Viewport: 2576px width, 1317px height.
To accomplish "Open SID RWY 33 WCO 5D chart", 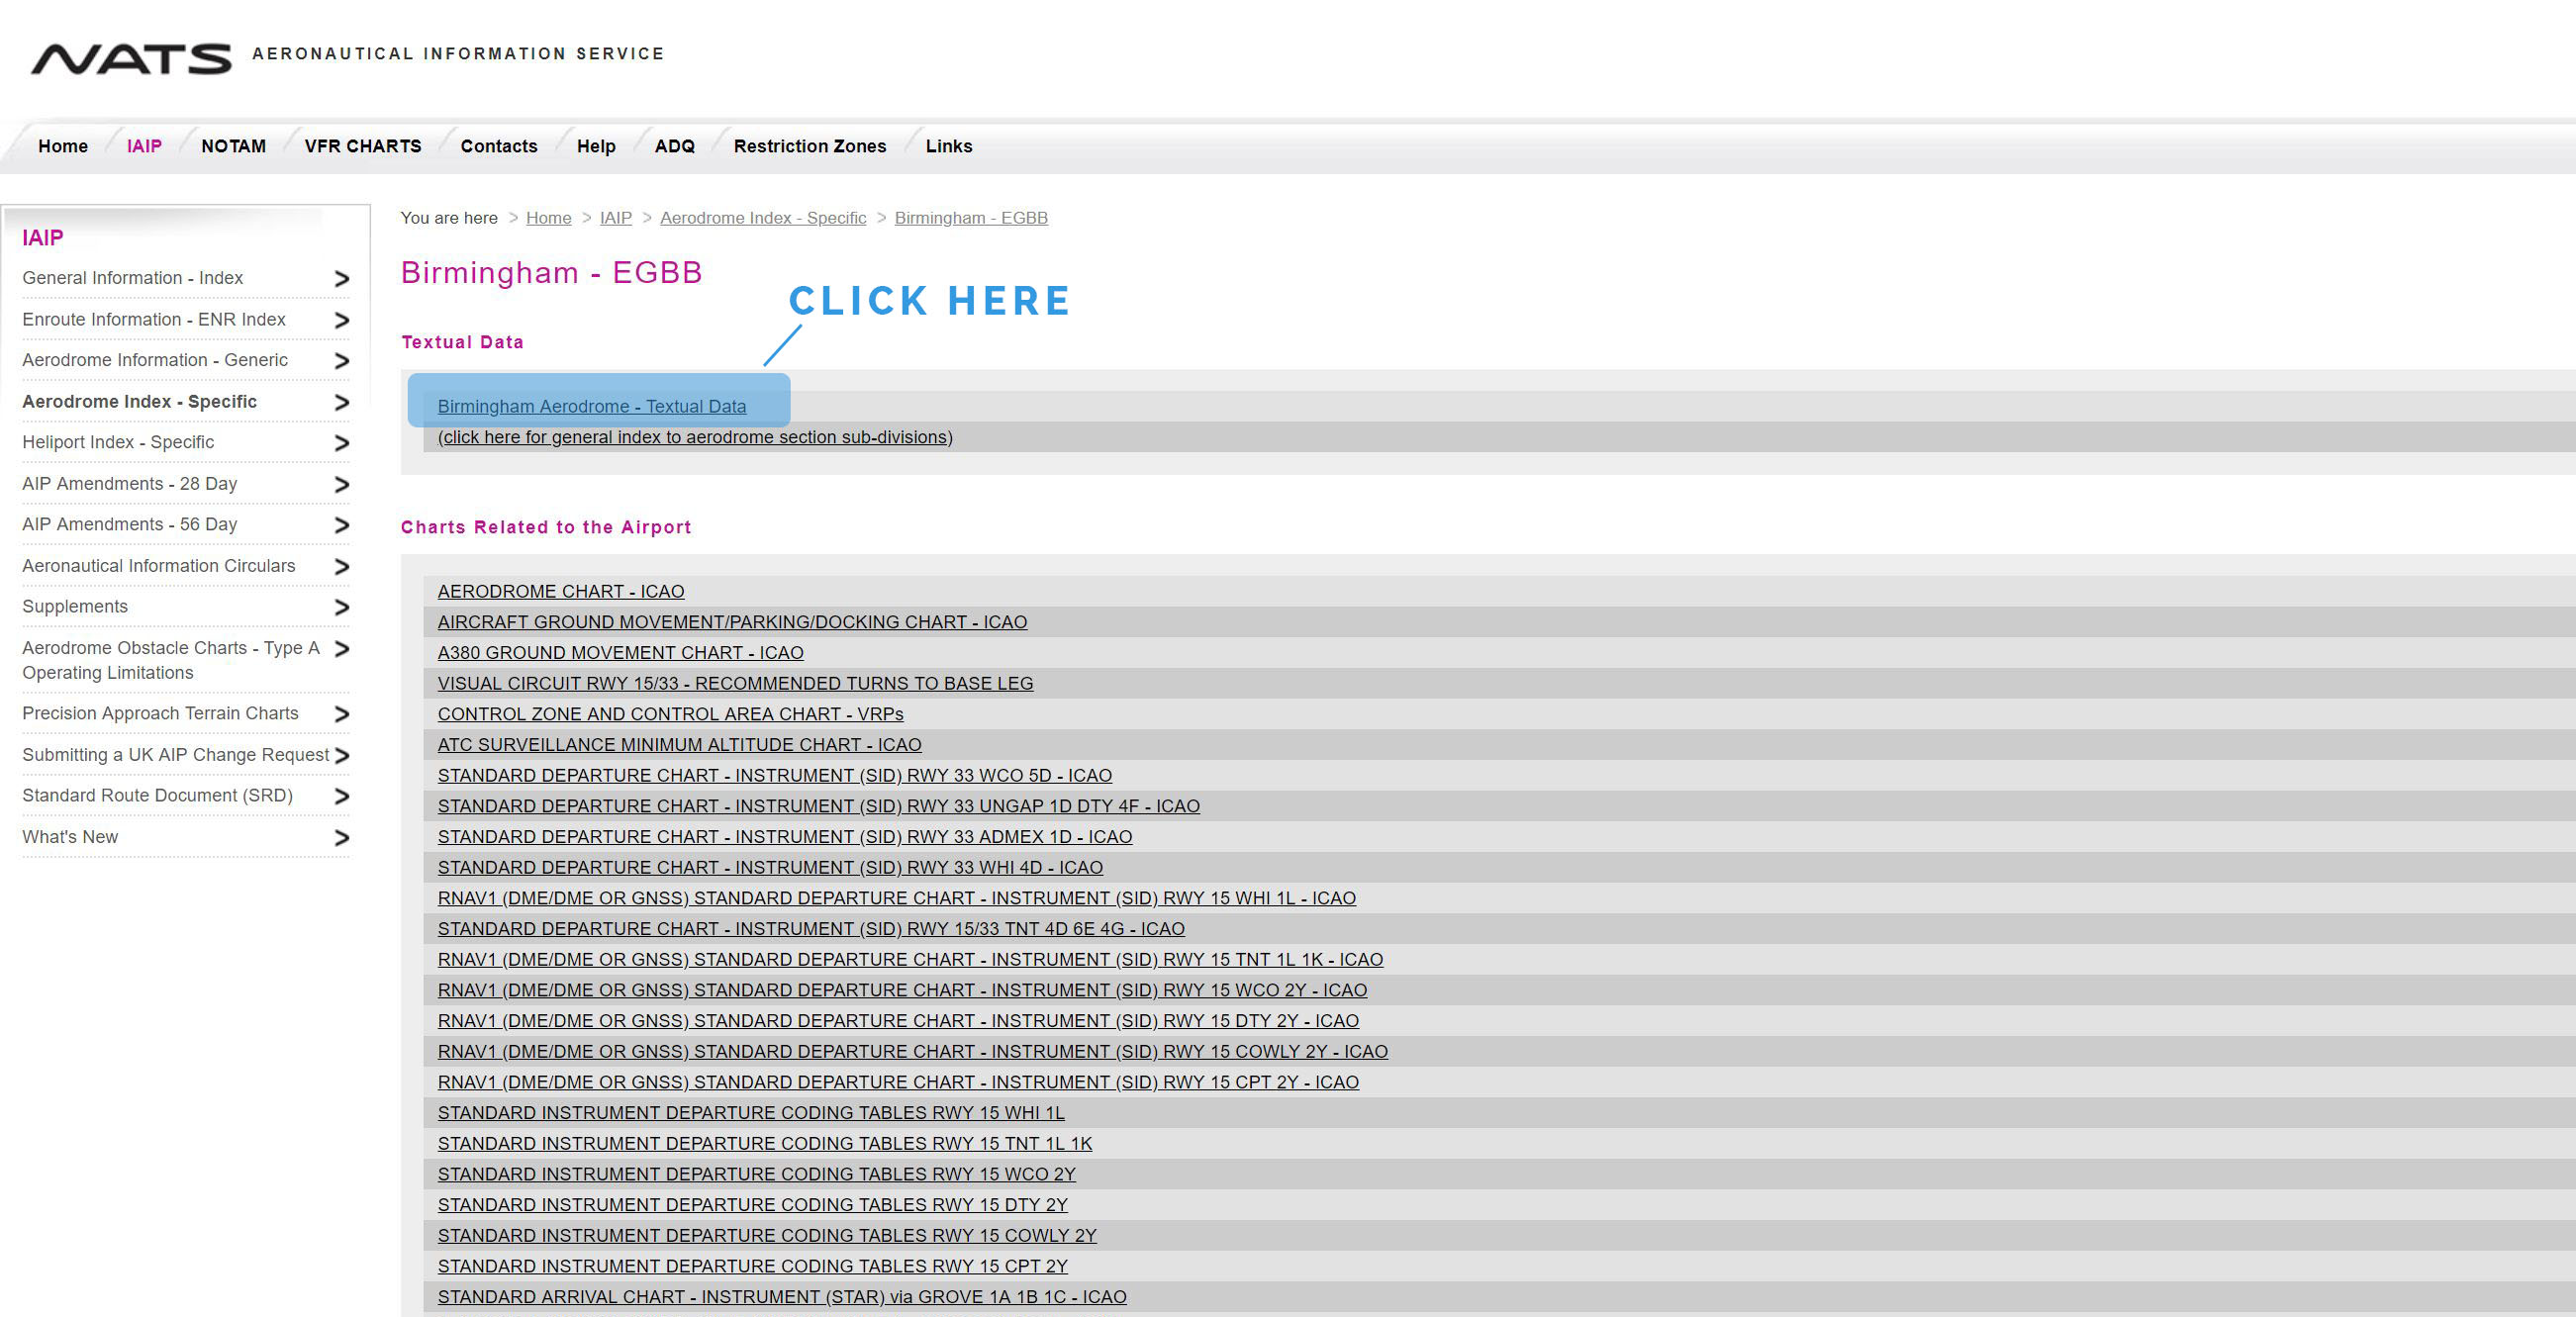I will coord(774,776).
